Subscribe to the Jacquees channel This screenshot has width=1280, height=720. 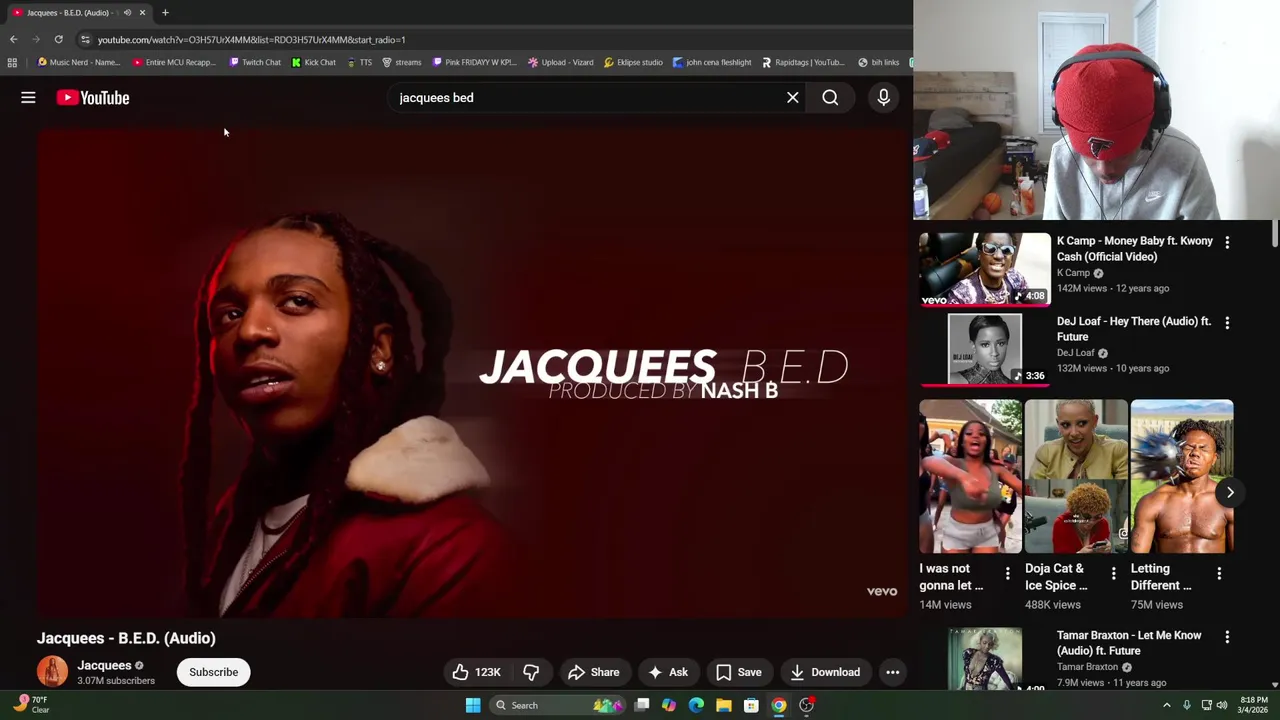(x=214, y=672)
